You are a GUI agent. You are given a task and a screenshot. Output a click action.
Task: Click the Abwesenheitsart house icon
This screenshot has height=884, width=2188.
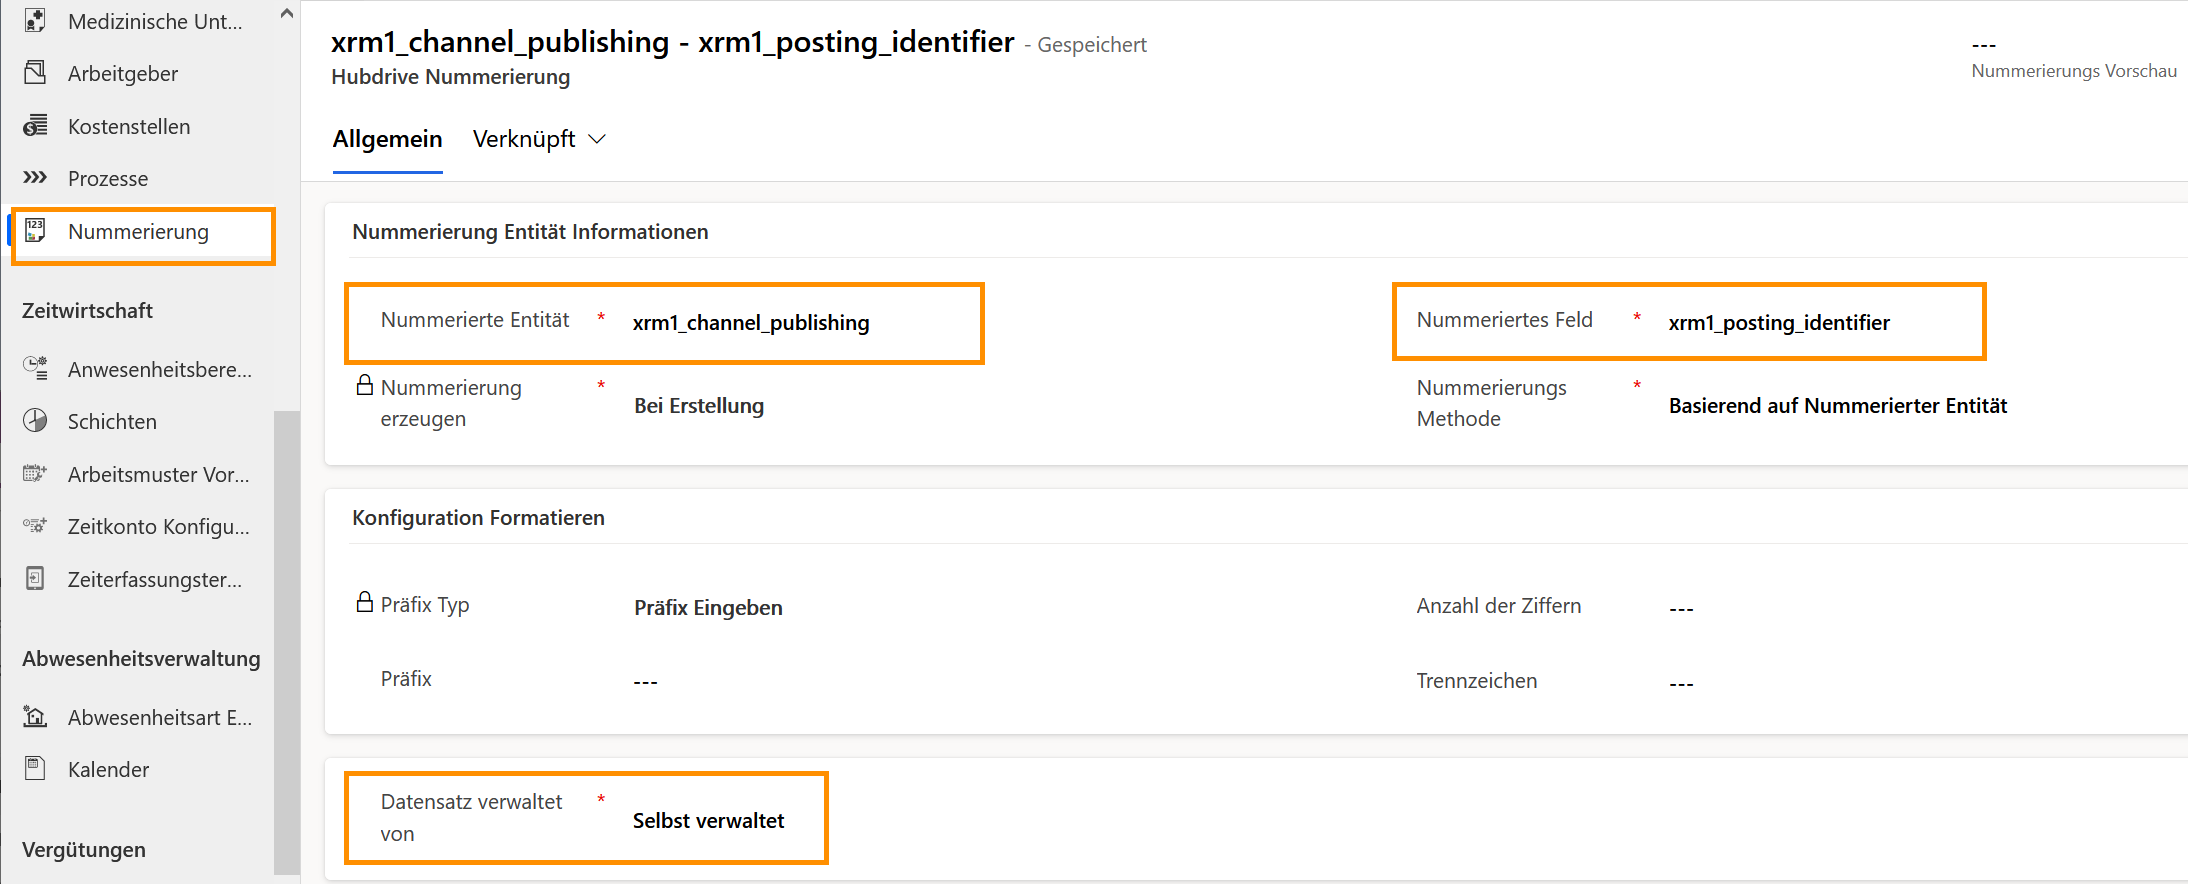point(35,717)
